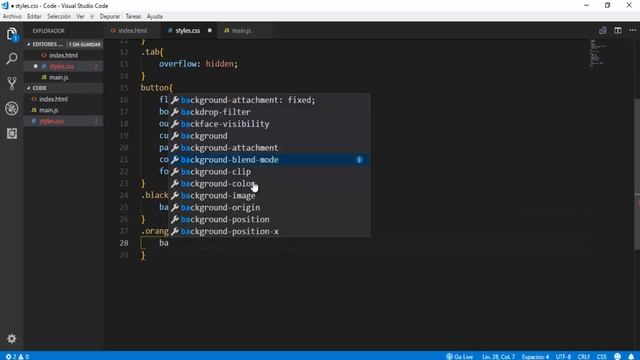Open index.html in open editors list
Image resolution: width=640 pixels, height=360 pixels.
tap(63, 55)
